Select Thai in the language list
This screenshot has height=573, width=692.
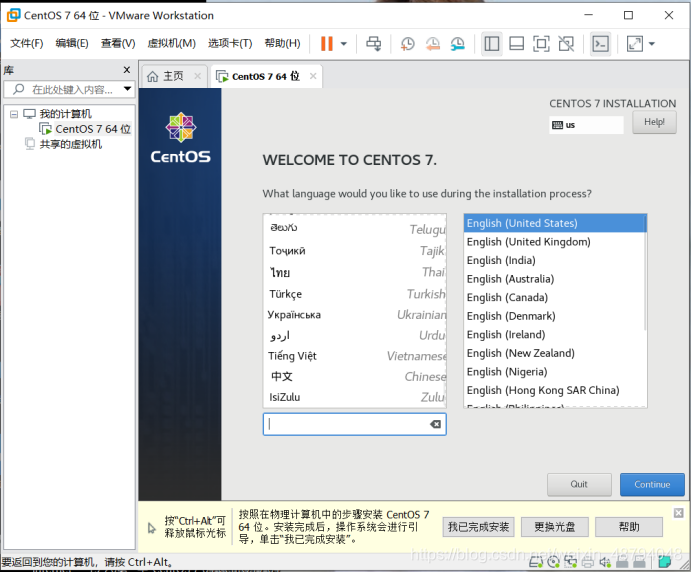click(x=354, y=272)
